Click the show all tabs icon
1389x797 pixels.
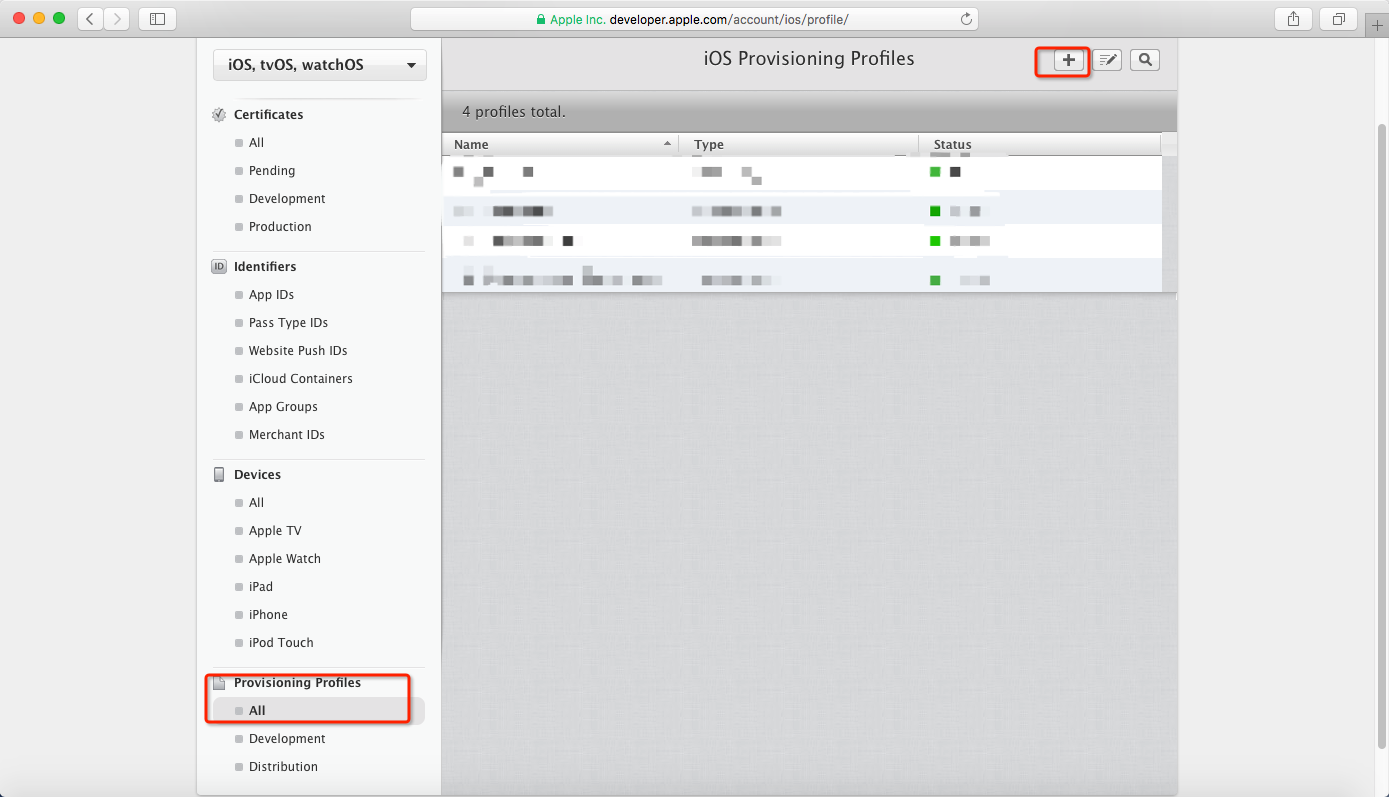[1338, 19]
